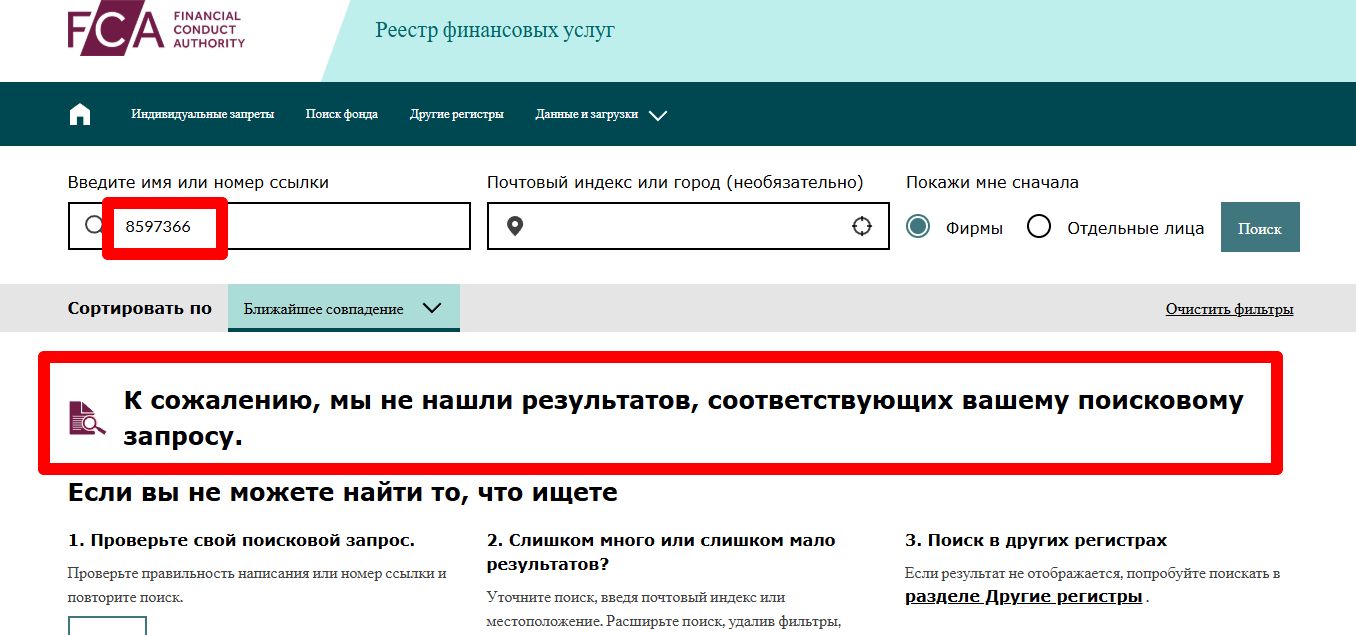This screenshot has height=635, width=1356.
Task: Open the Поиск фонда menu item
Action: 341,115
